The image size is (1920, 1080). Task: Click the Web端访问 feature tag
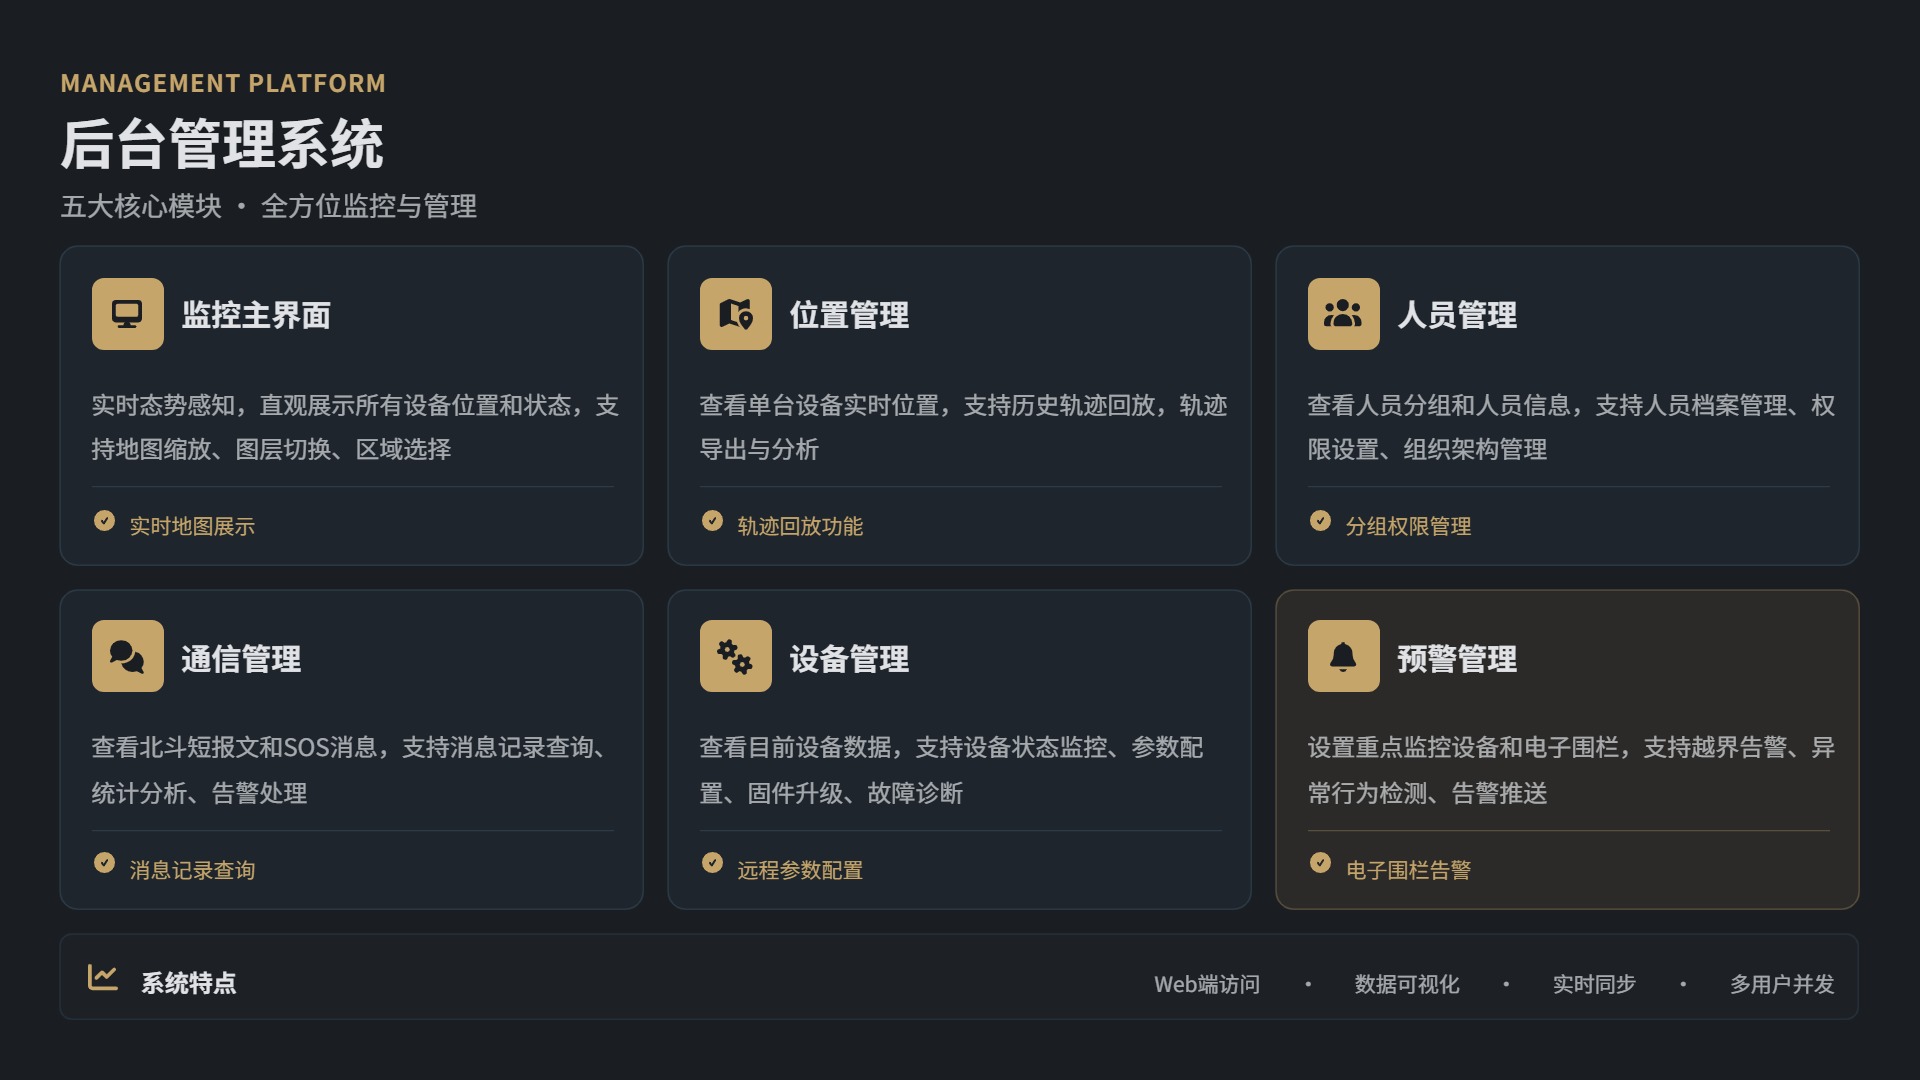click(x=1206, y=985)
